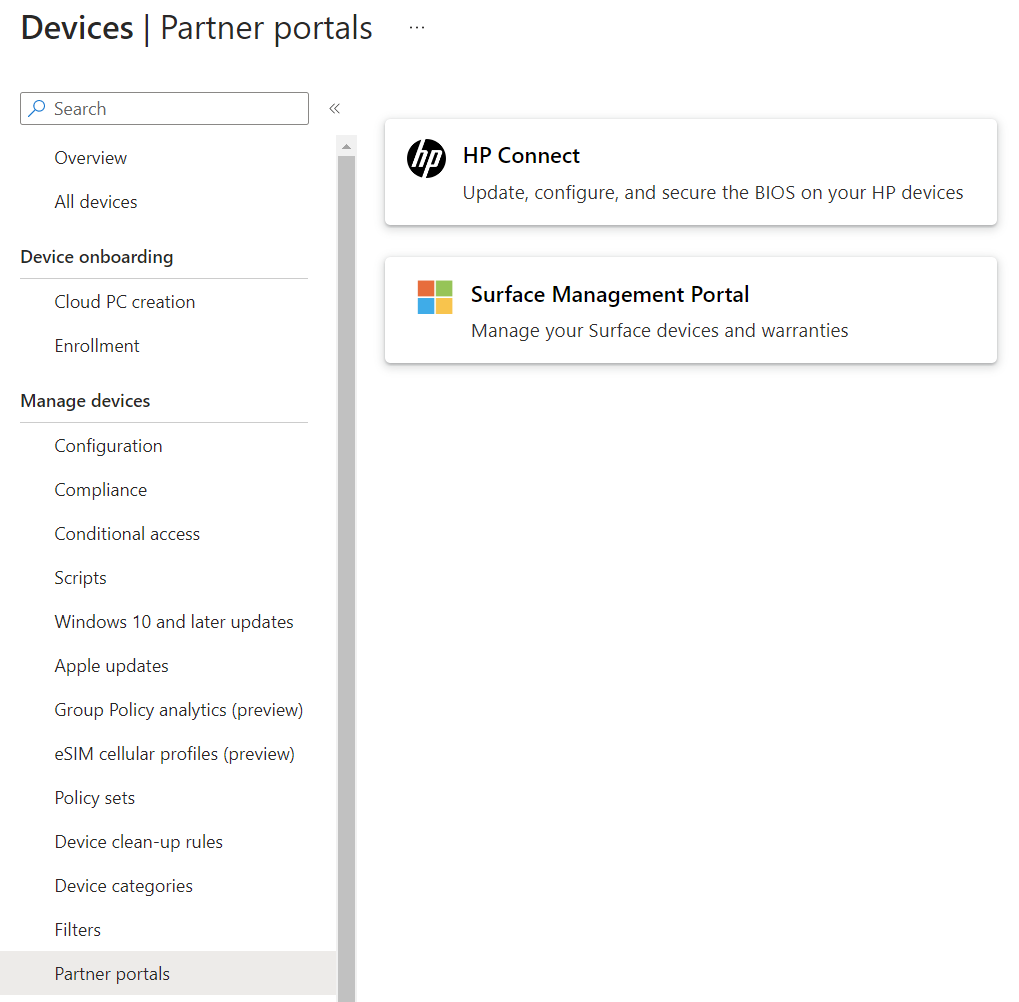
Task: Select Cloud PC creation
Action: (x=125, y=302)
